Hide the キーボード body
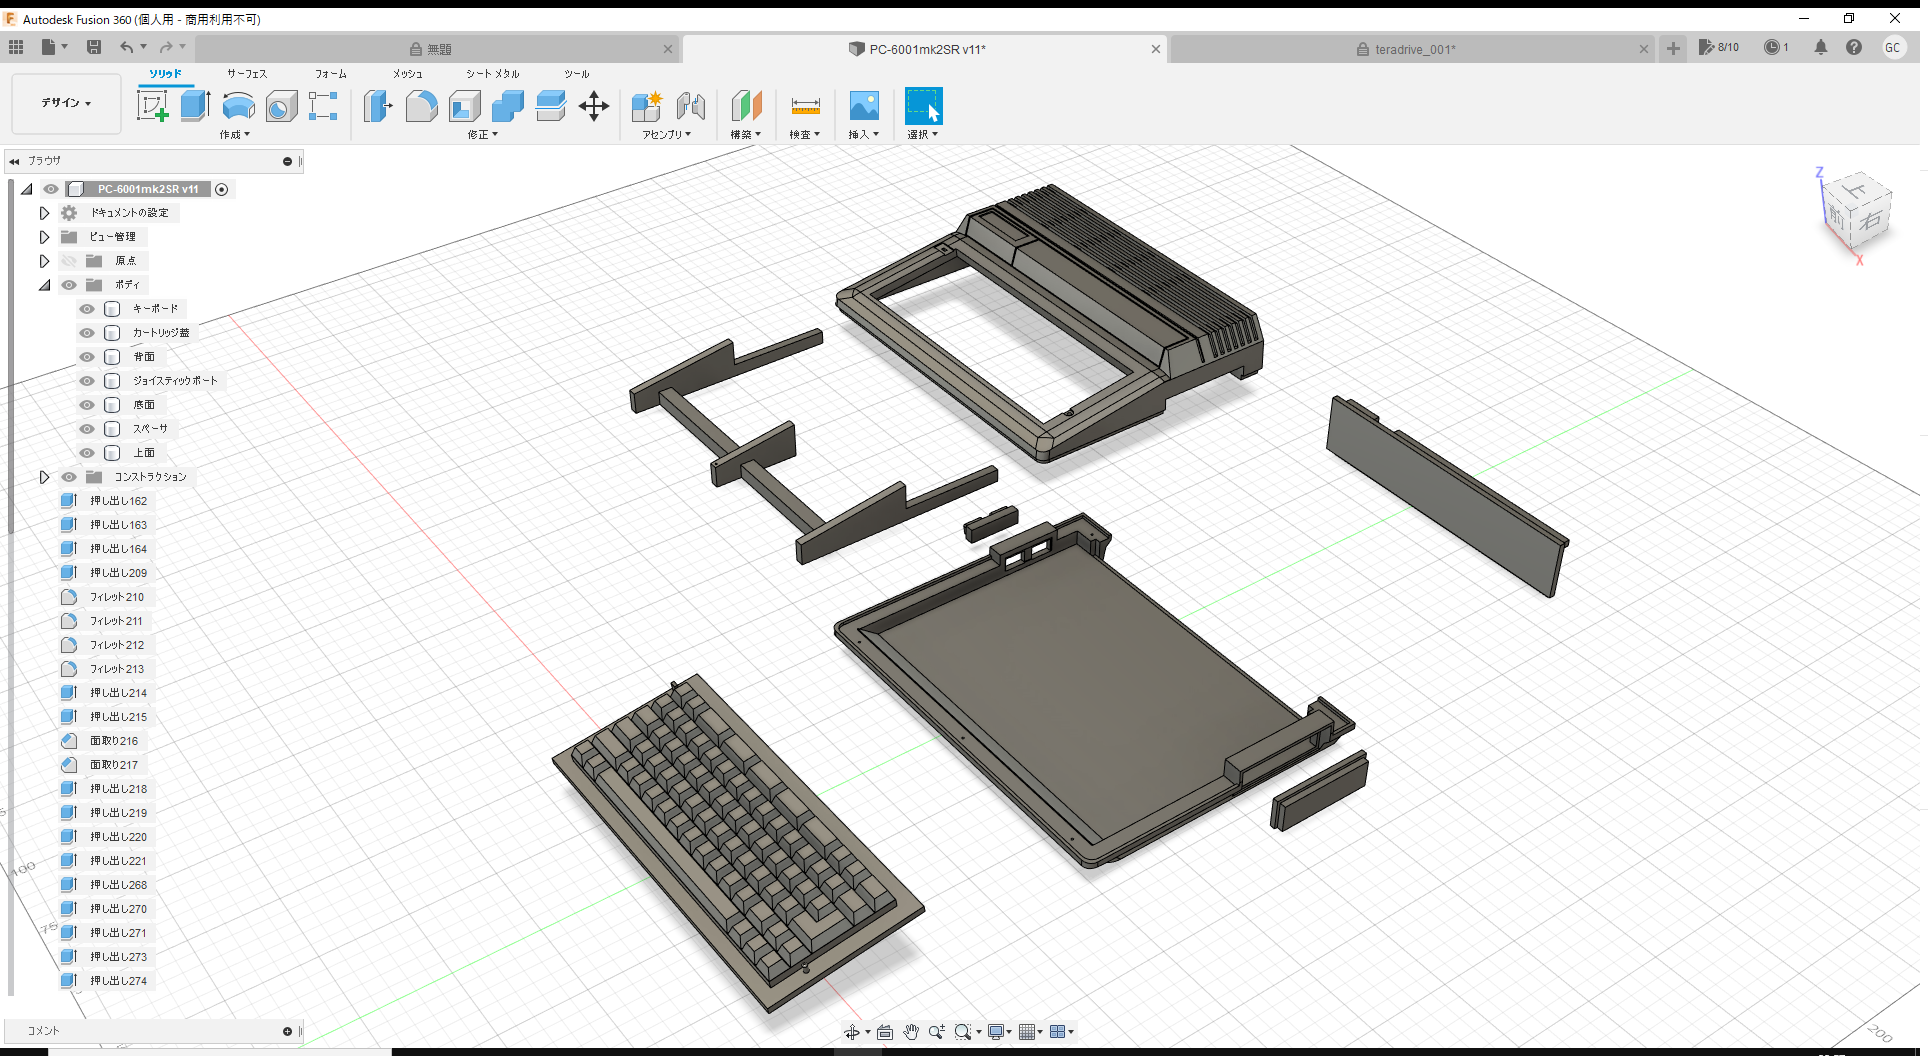The width and height of the screenshot is (1928, 1056). (x=87, y=309)
